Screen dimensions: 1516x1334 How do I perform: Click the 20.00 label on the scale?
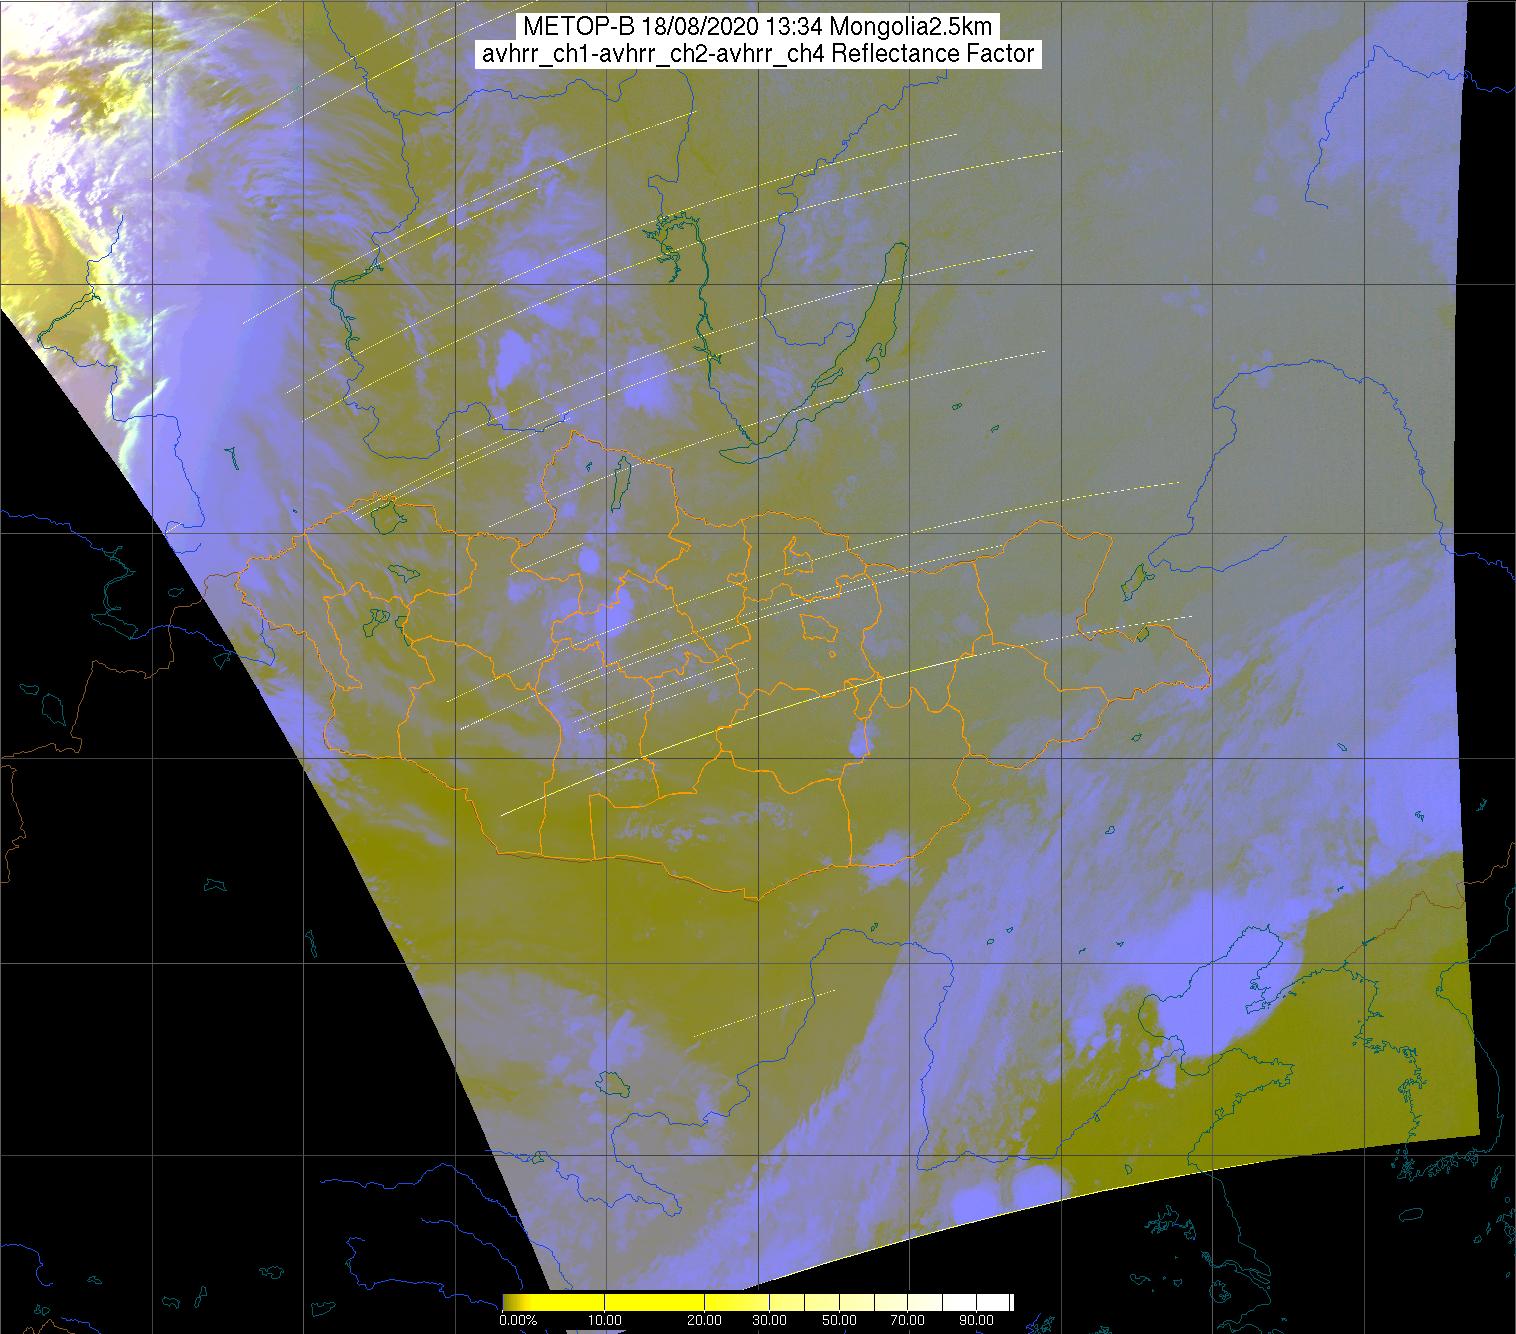[706, 1321]
